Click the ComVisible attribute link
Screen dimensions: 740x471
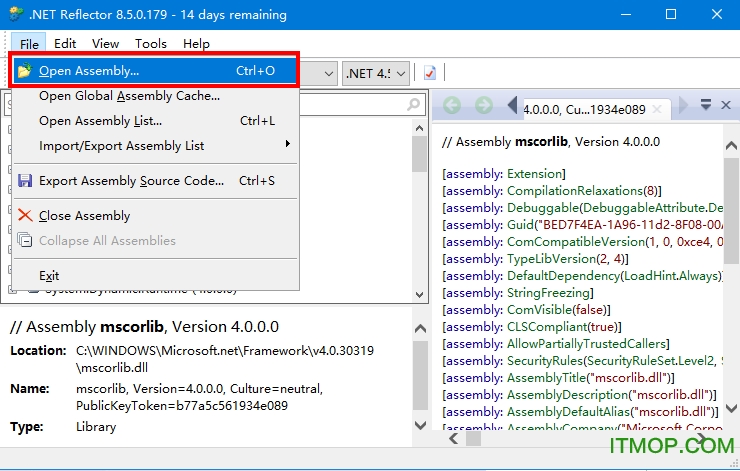[x=539, y=310]
